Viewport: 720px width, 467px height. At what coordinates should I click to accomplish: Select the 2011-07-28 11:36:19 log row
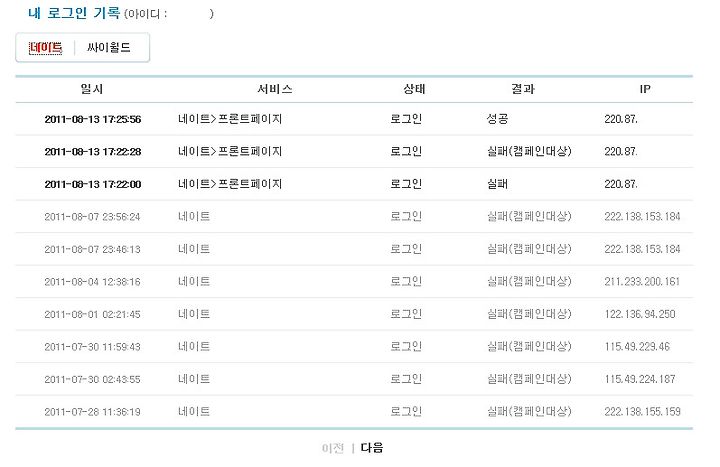point(354,412)
